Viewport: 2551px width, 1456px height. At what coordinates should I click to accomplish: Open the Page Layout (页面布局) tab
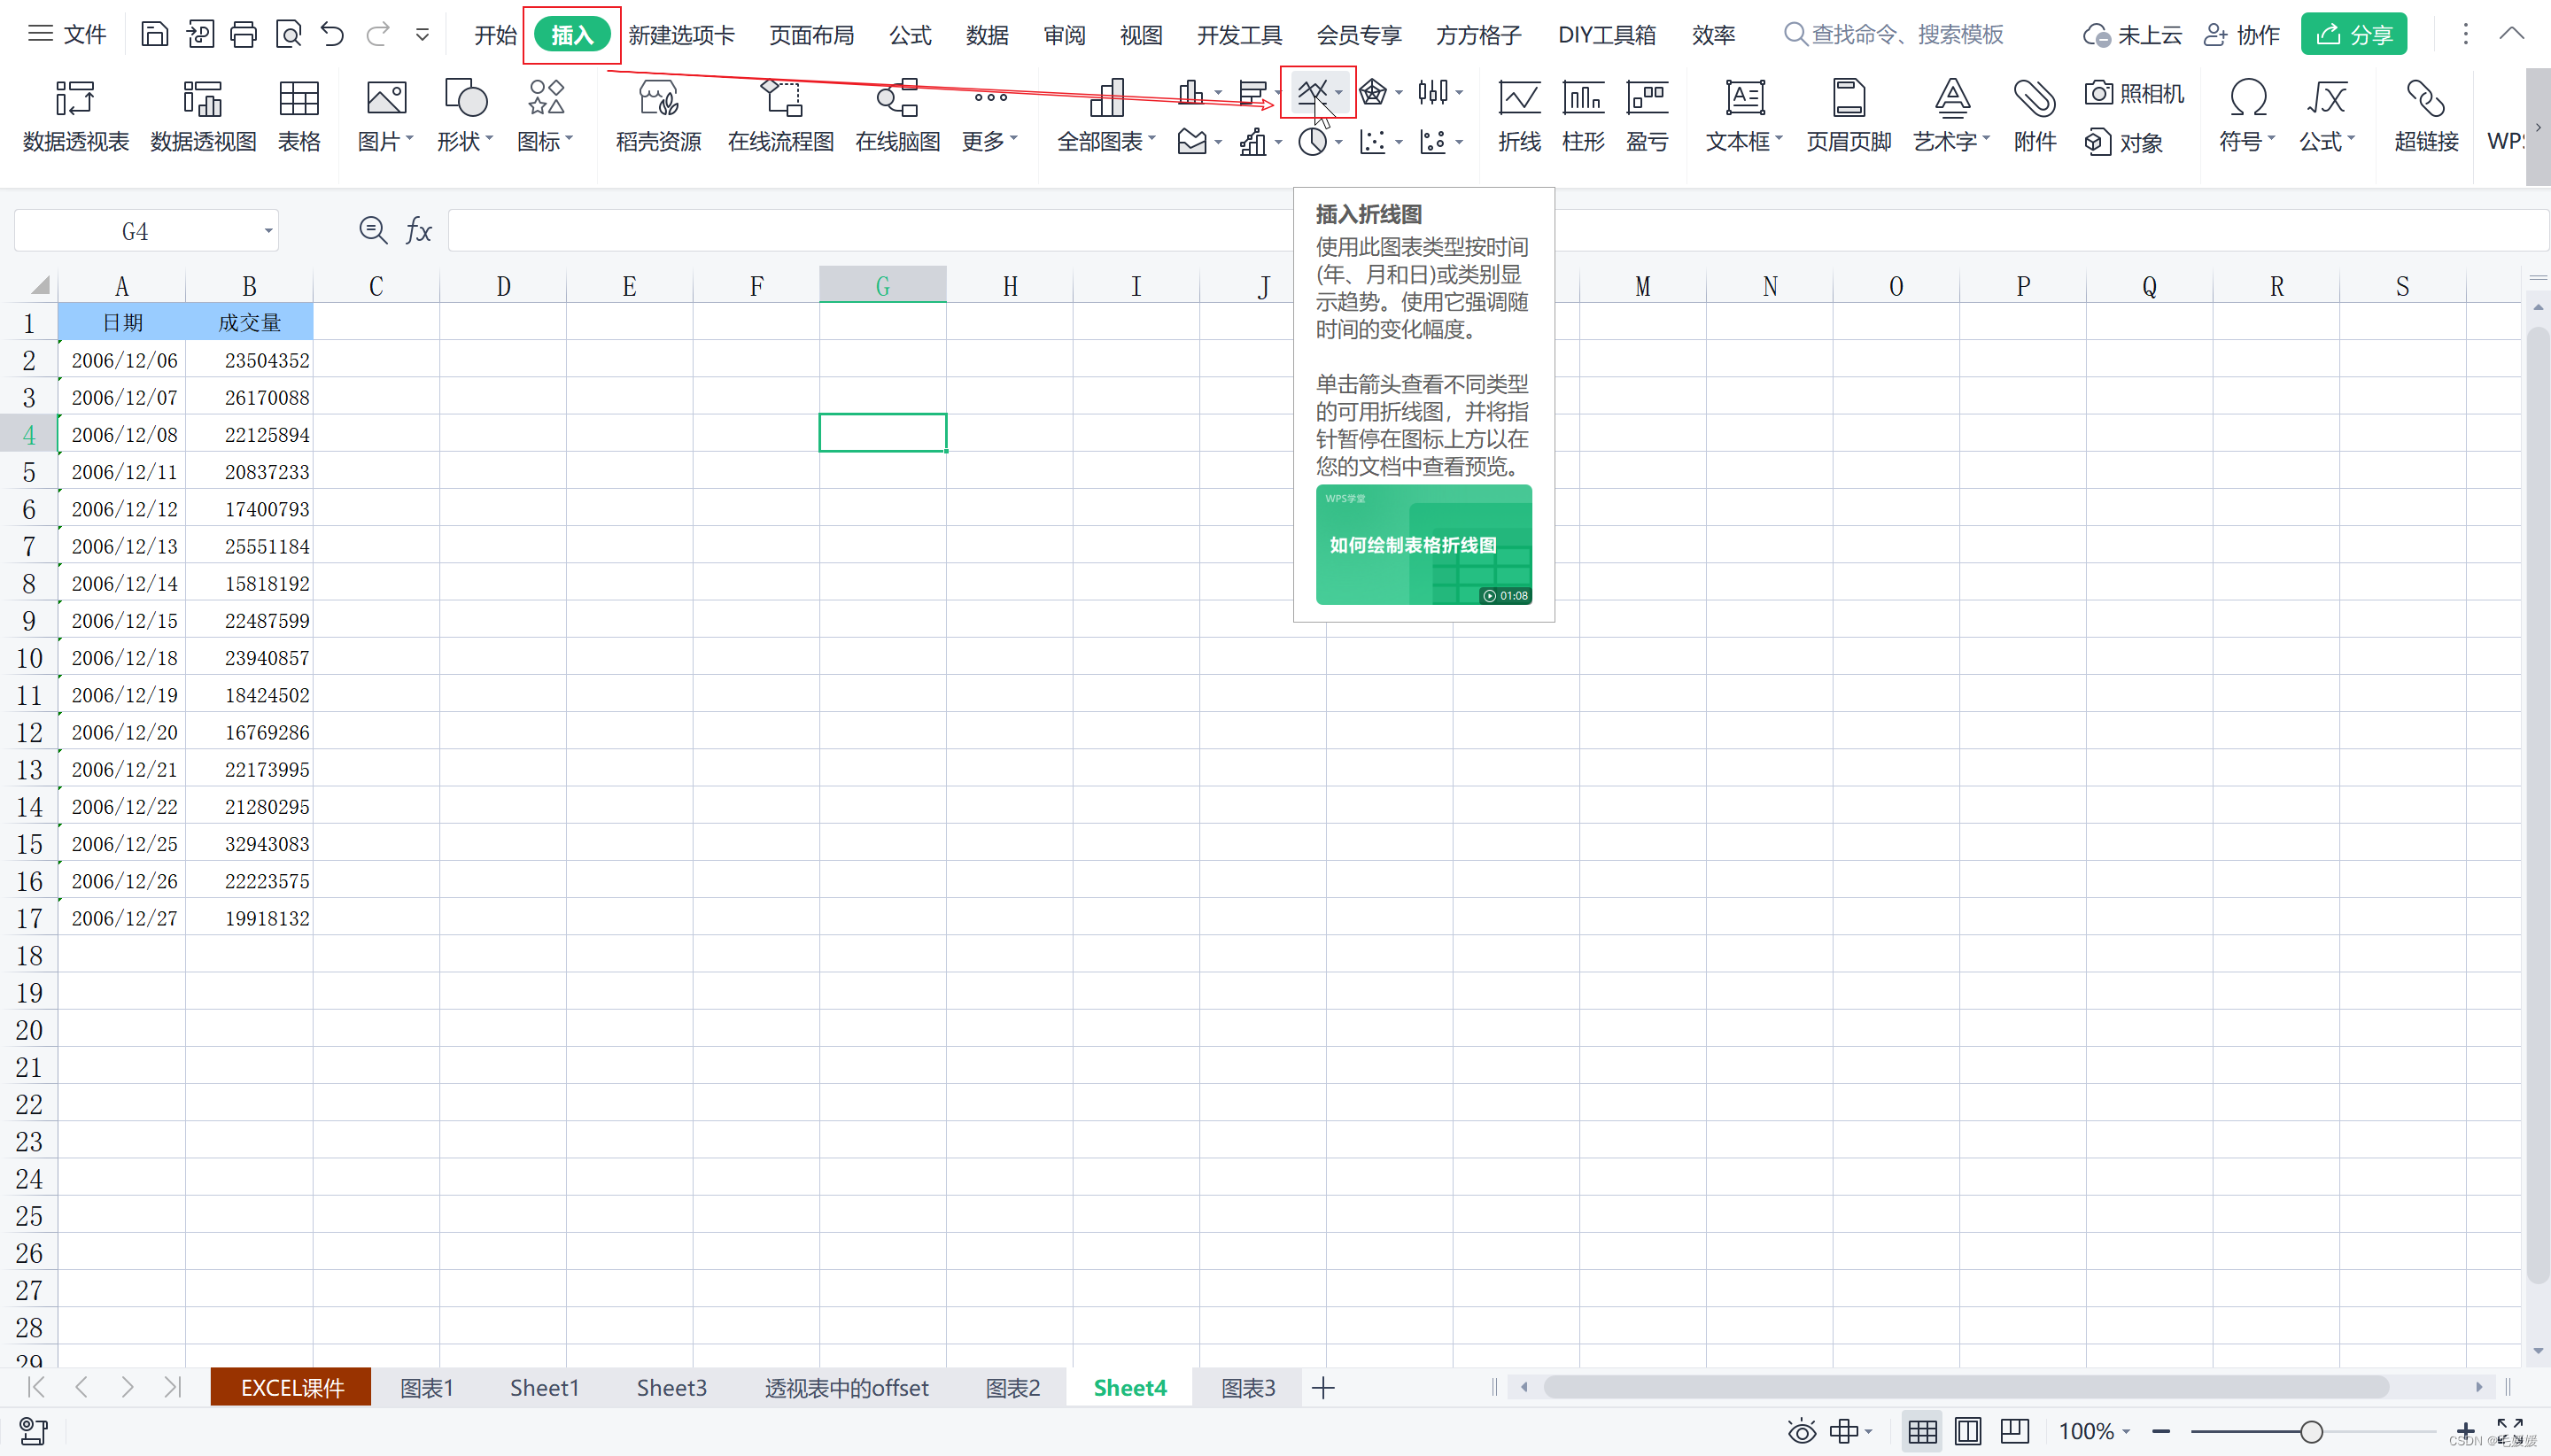click(811, 35)
